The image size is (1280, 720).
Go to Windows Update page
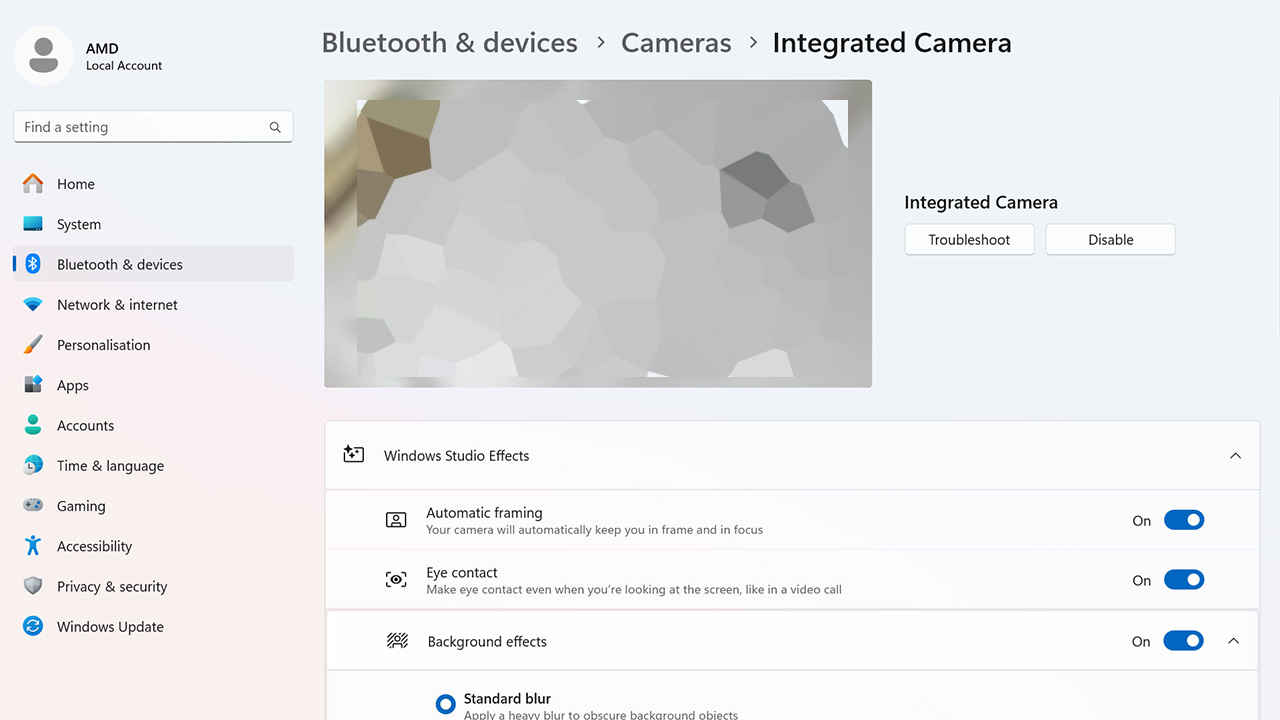[x=153, y=626]
